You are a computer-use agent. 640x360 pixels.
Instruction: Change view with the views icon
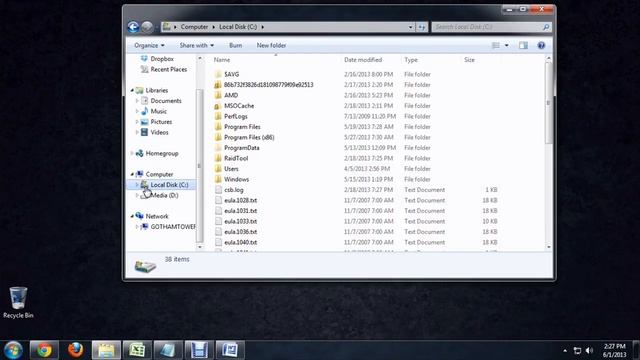click(x=496, y=45)
